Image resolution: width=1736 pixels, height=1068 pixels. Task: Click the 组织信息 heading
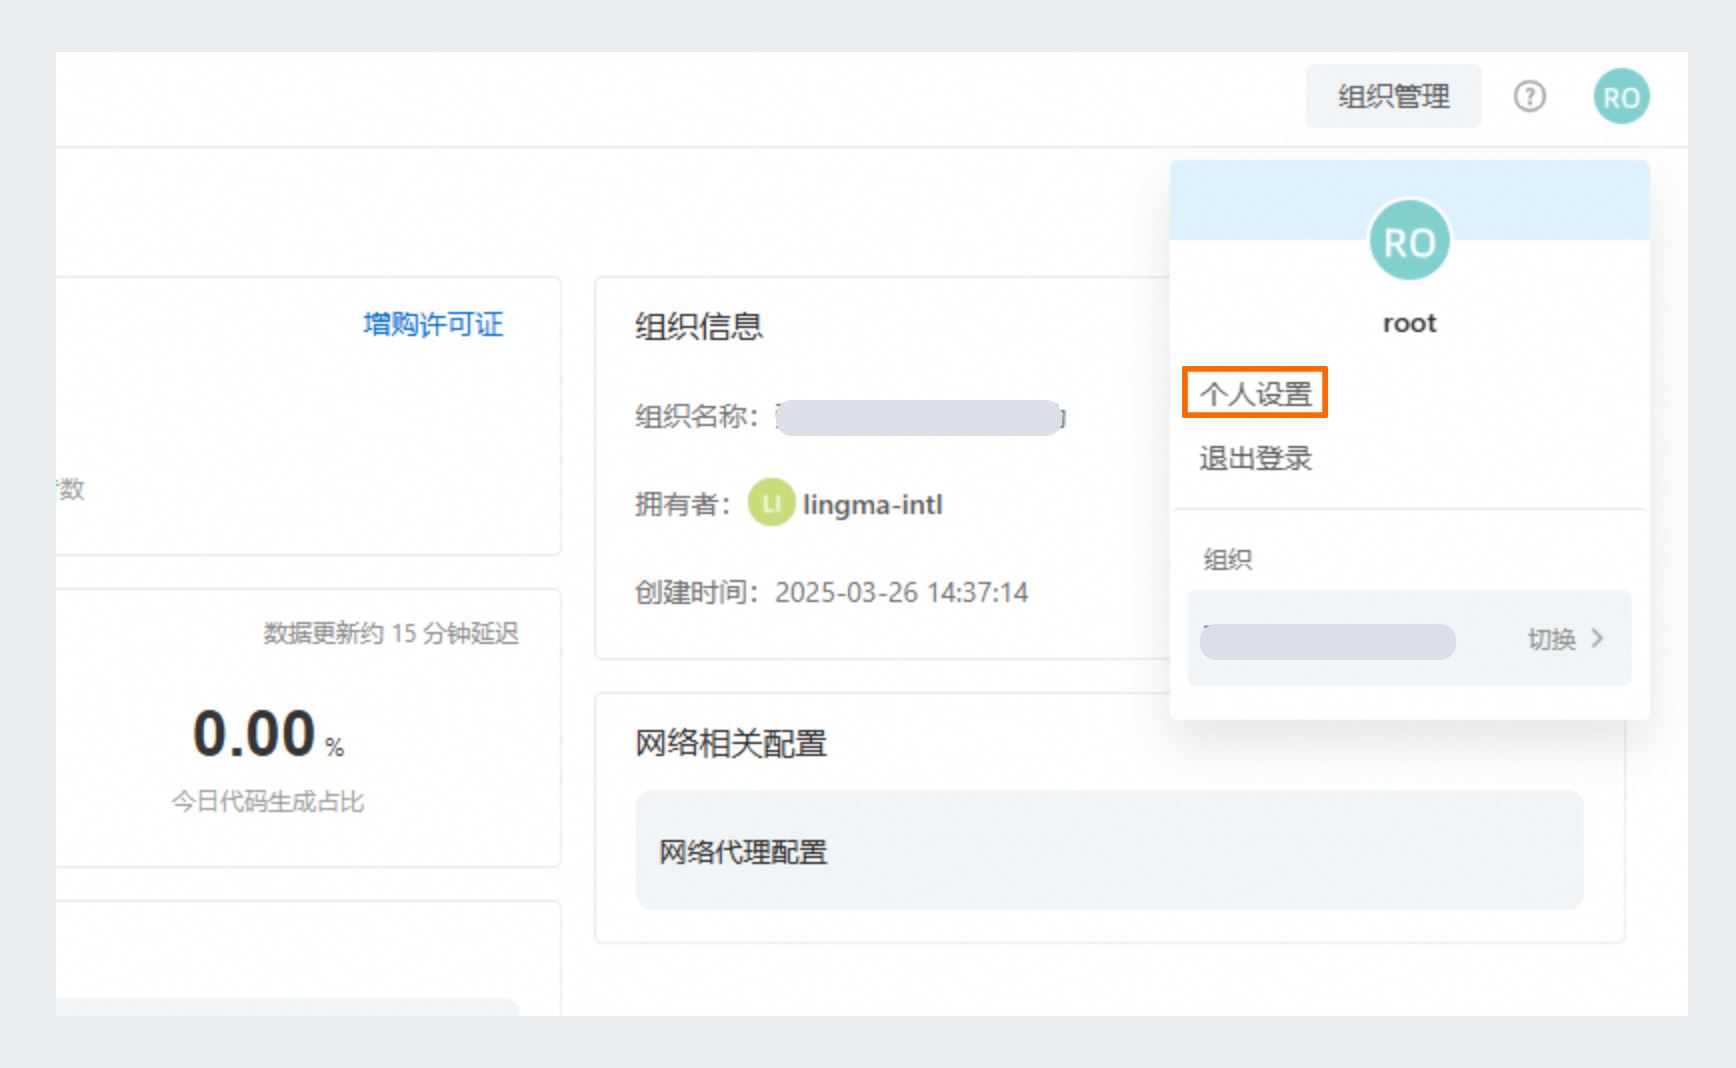pyautogui.click(x=699, y=326)
